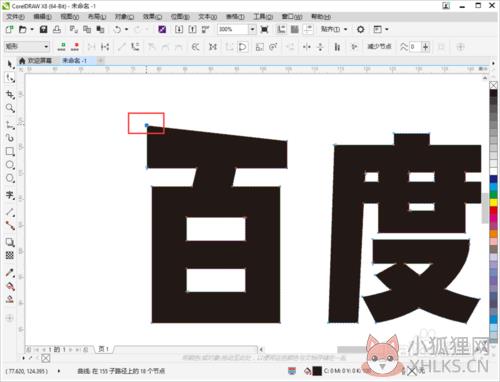Open the Tools menu

click(263, 16)
